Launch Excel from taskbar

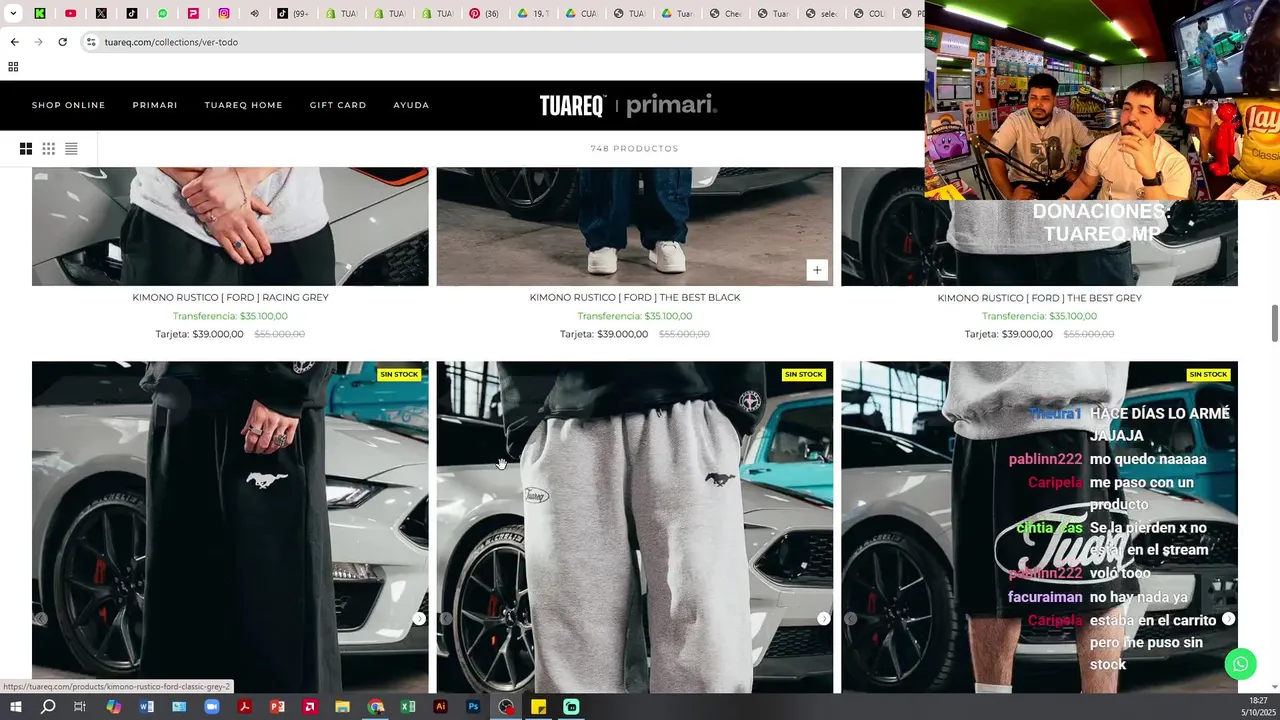[x=408, y=707]
